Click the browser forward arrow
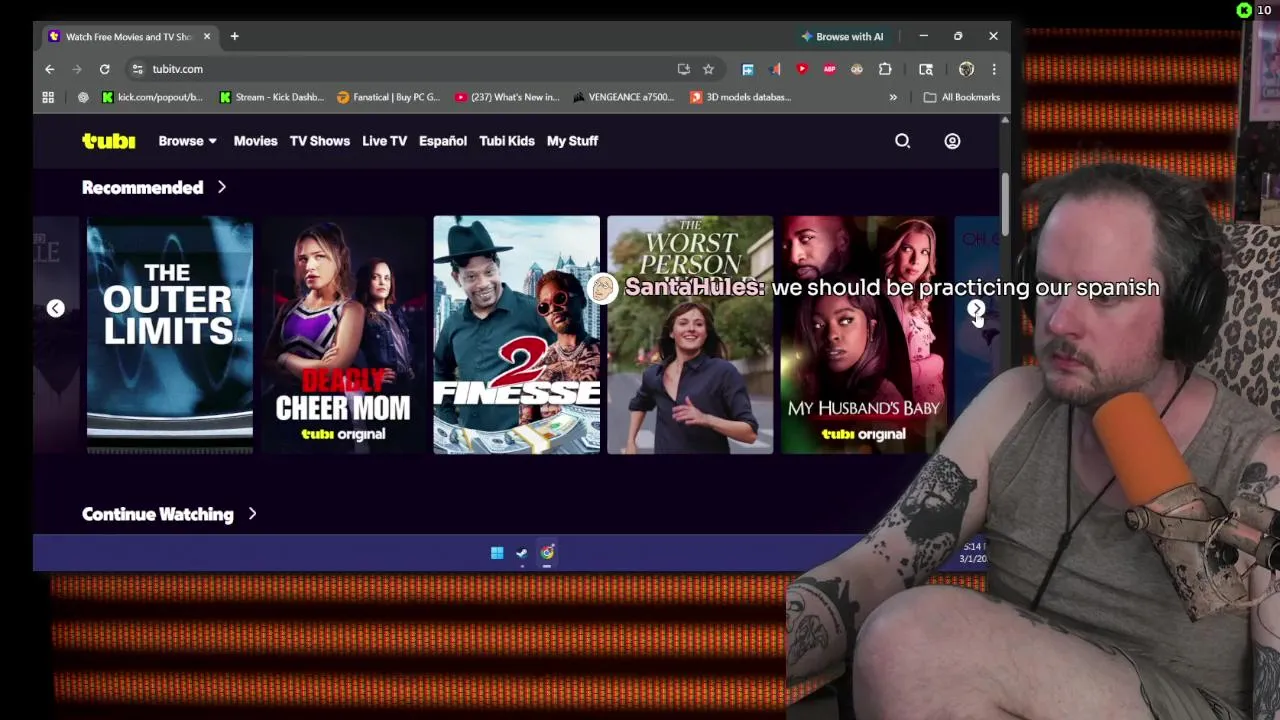1280x720 pixels. (x=77, y=69)
